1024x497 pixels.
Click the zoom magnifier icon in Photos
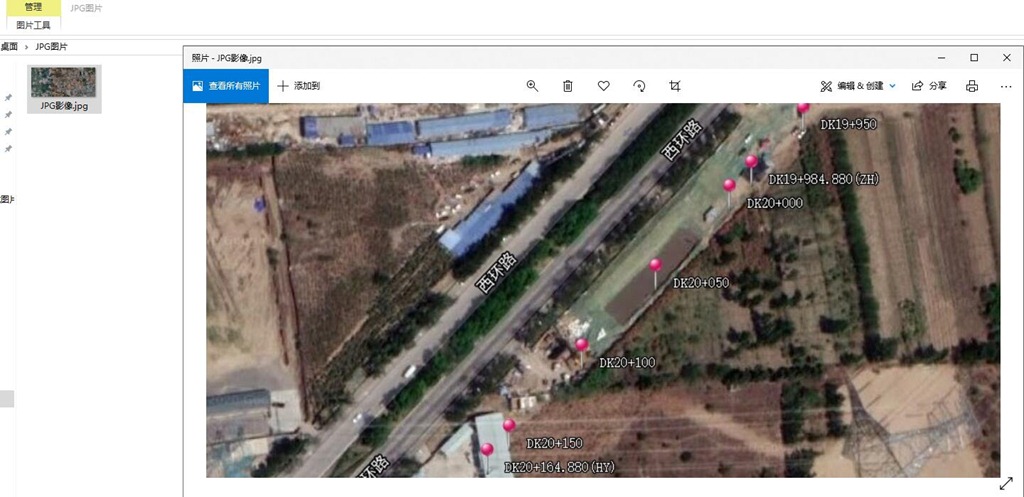pos(532,86)
